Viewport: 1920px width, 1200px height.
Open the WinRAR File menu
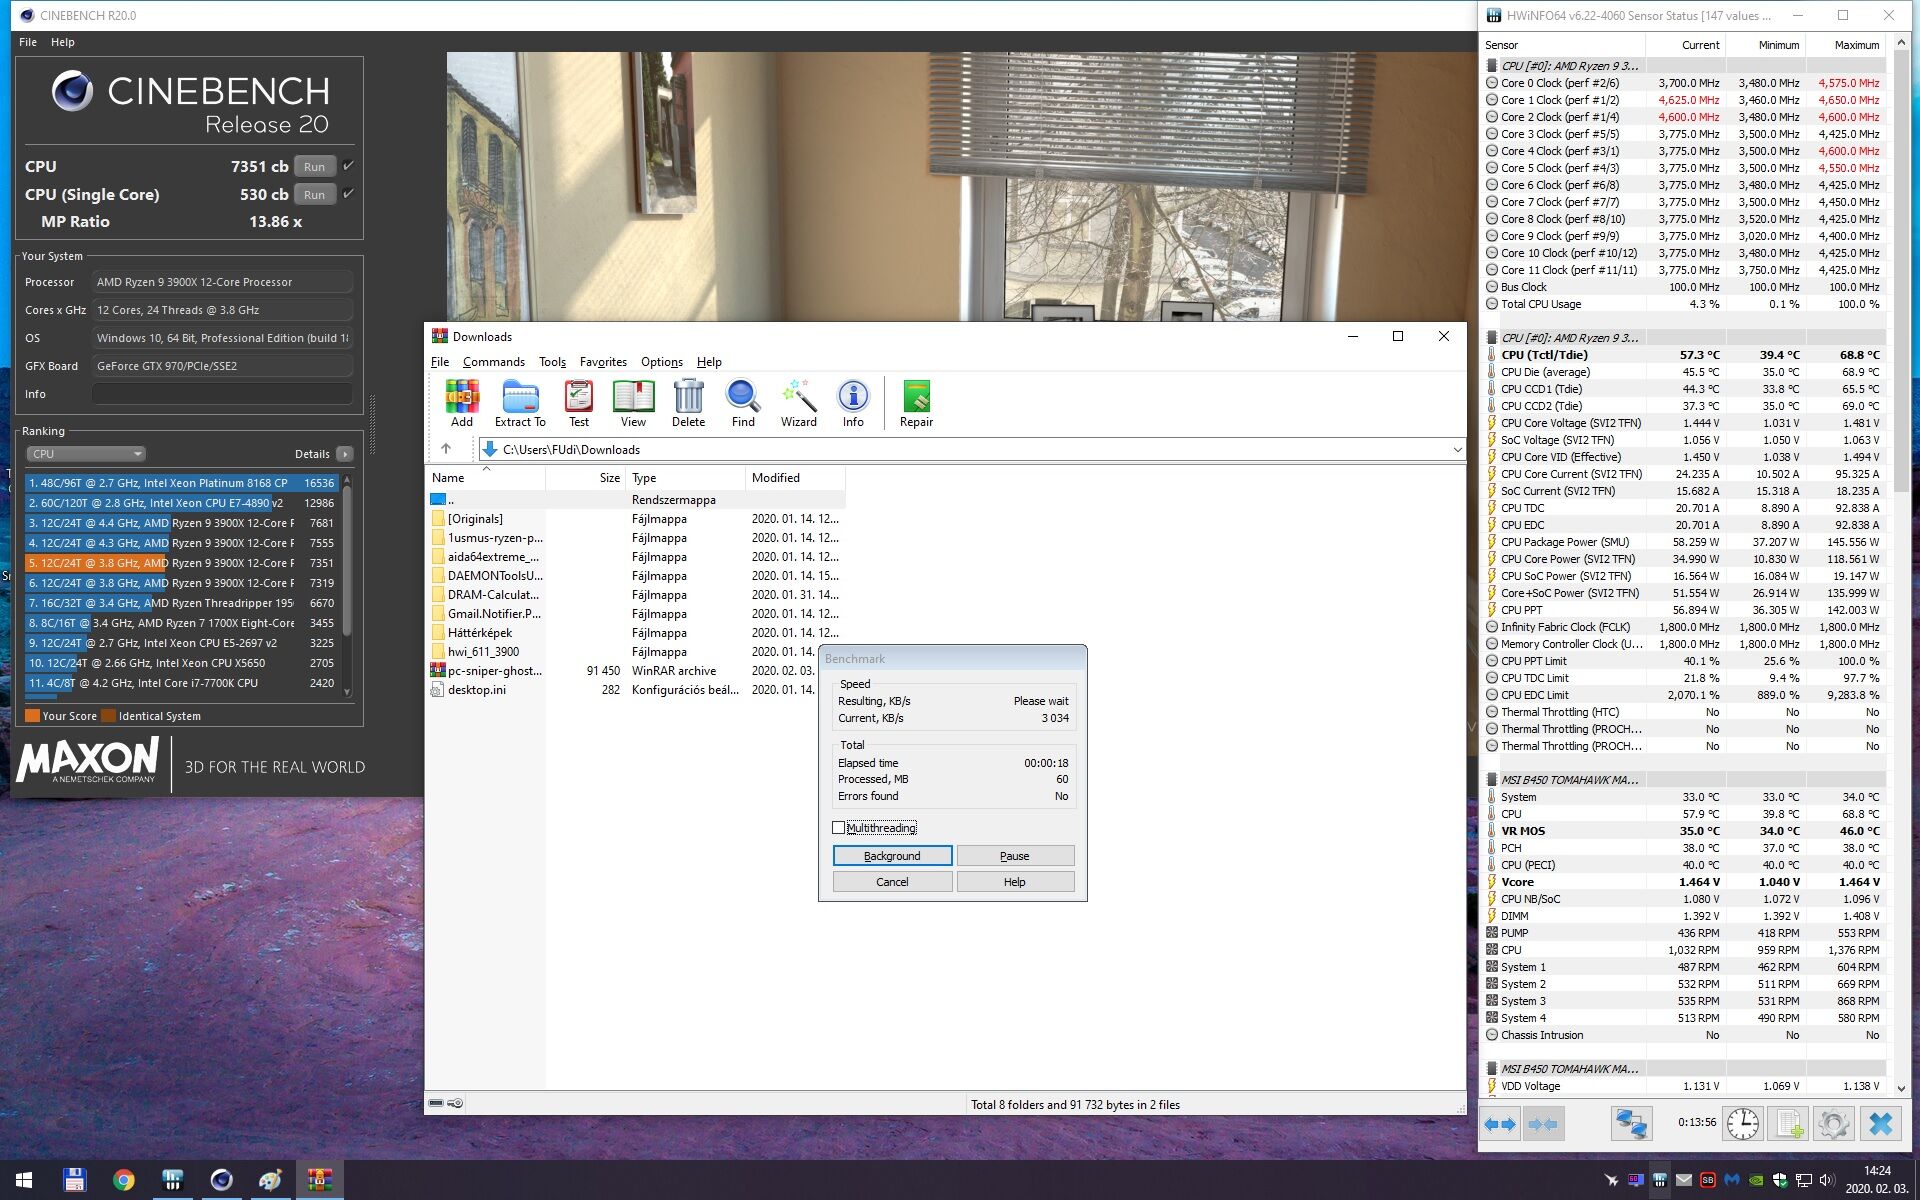coord(440,362)
